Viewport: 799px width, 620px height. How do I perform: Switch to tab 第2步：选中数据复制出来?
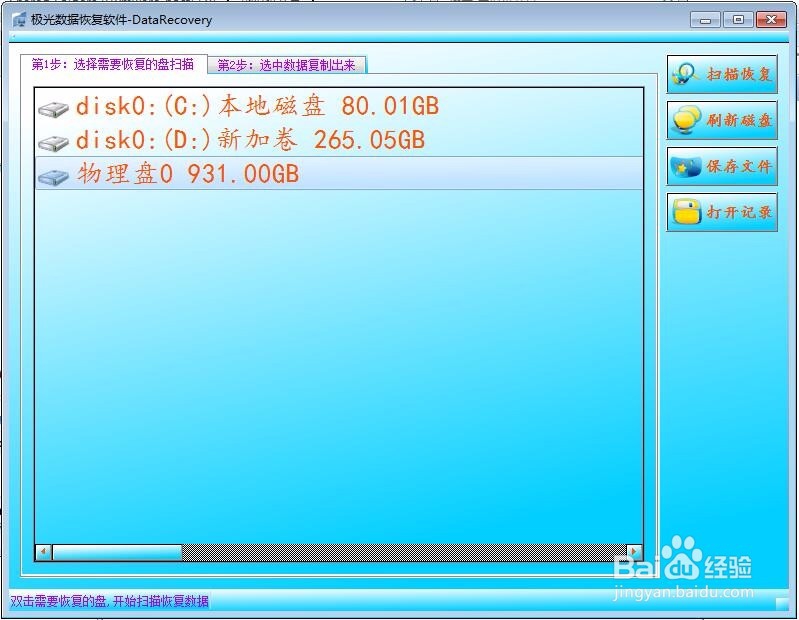click(286, 65)
